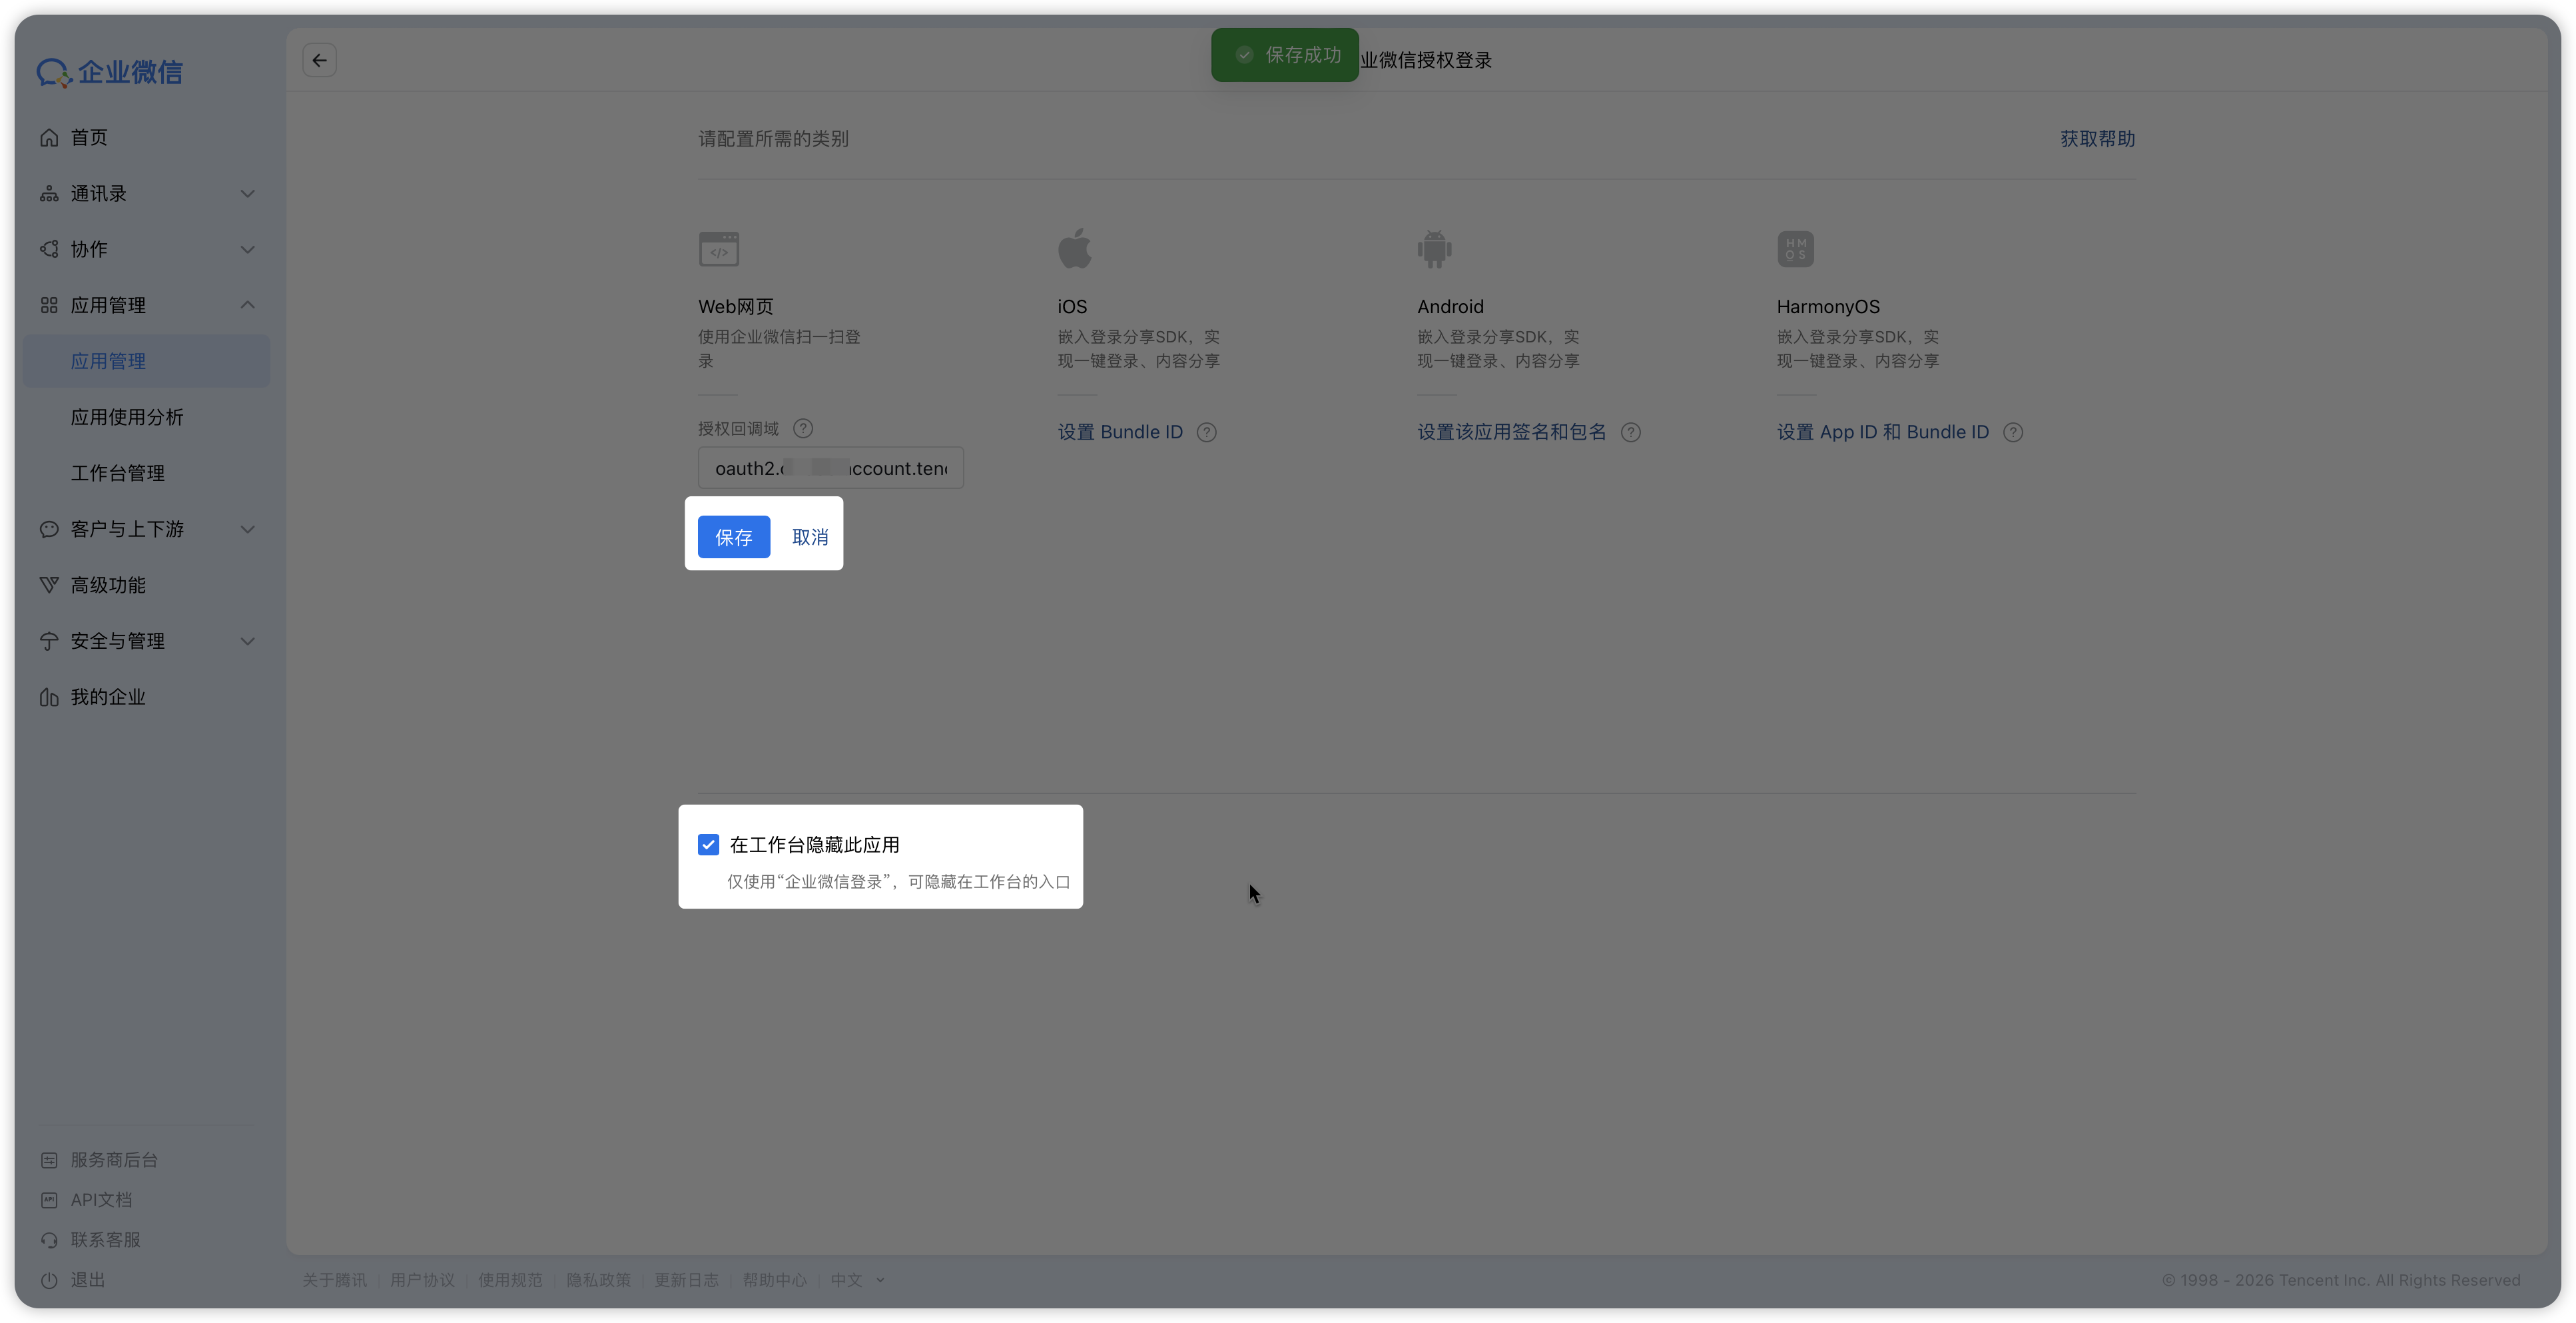This screenshot has height=1323, width=2576.
Task: Uncheck 在工作台隐藏此应用 checkbox
Action: click(709, 845)
